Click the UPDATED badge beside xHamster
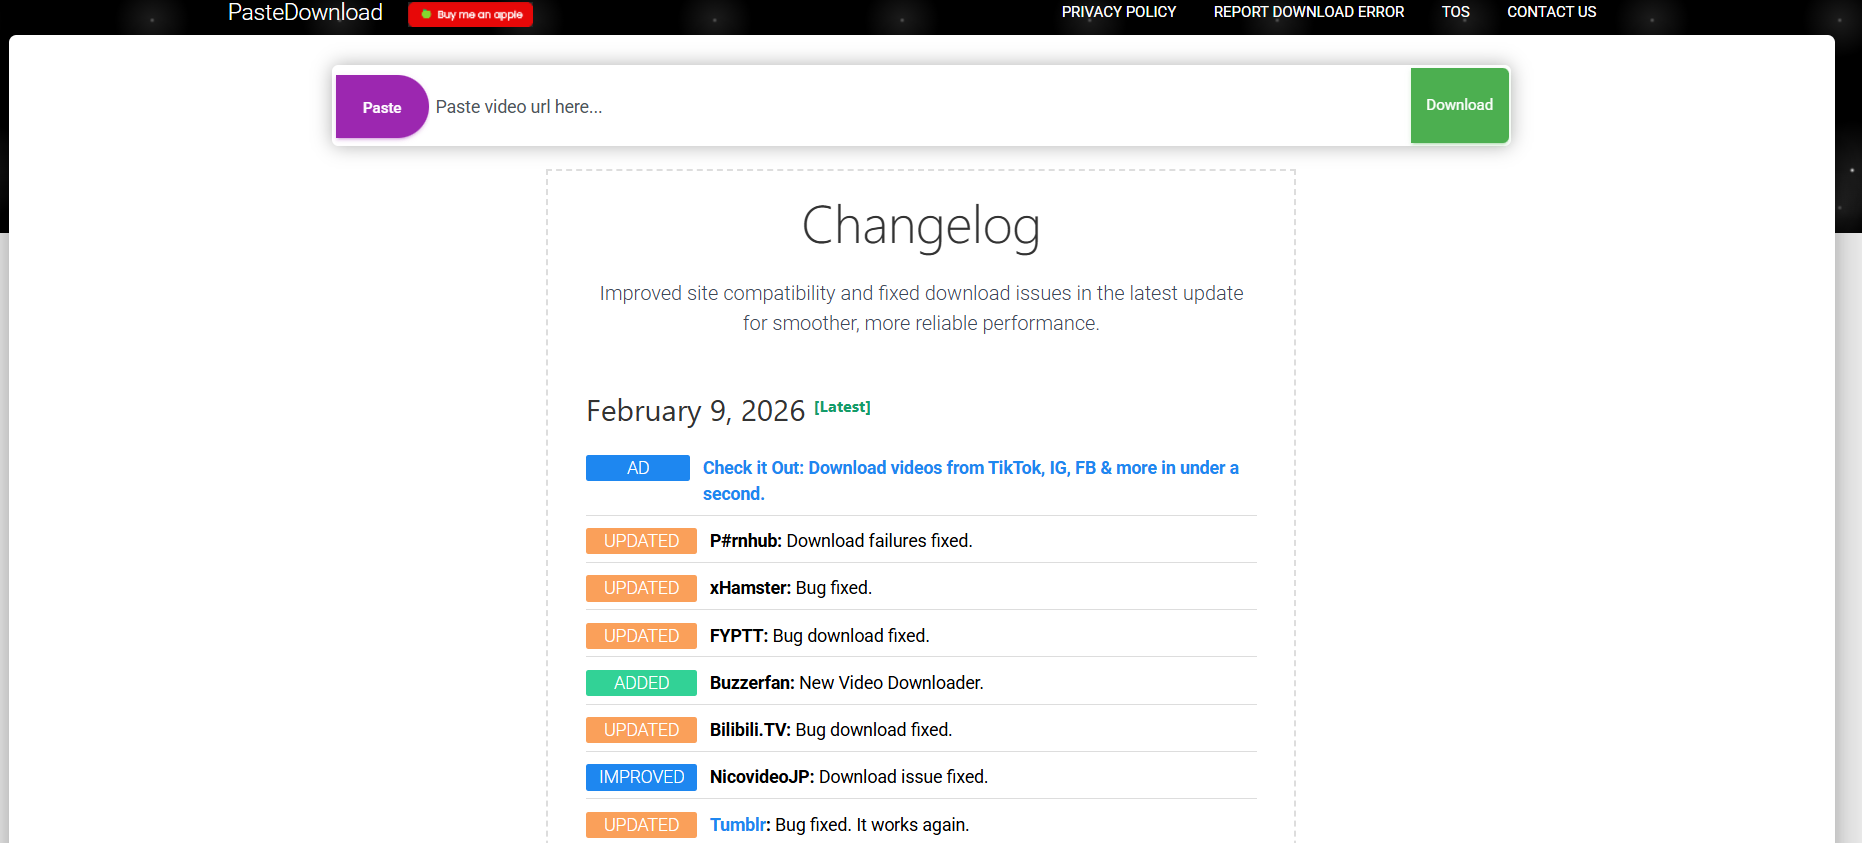This screenshot has height=843, width=1862. point(641,588)
